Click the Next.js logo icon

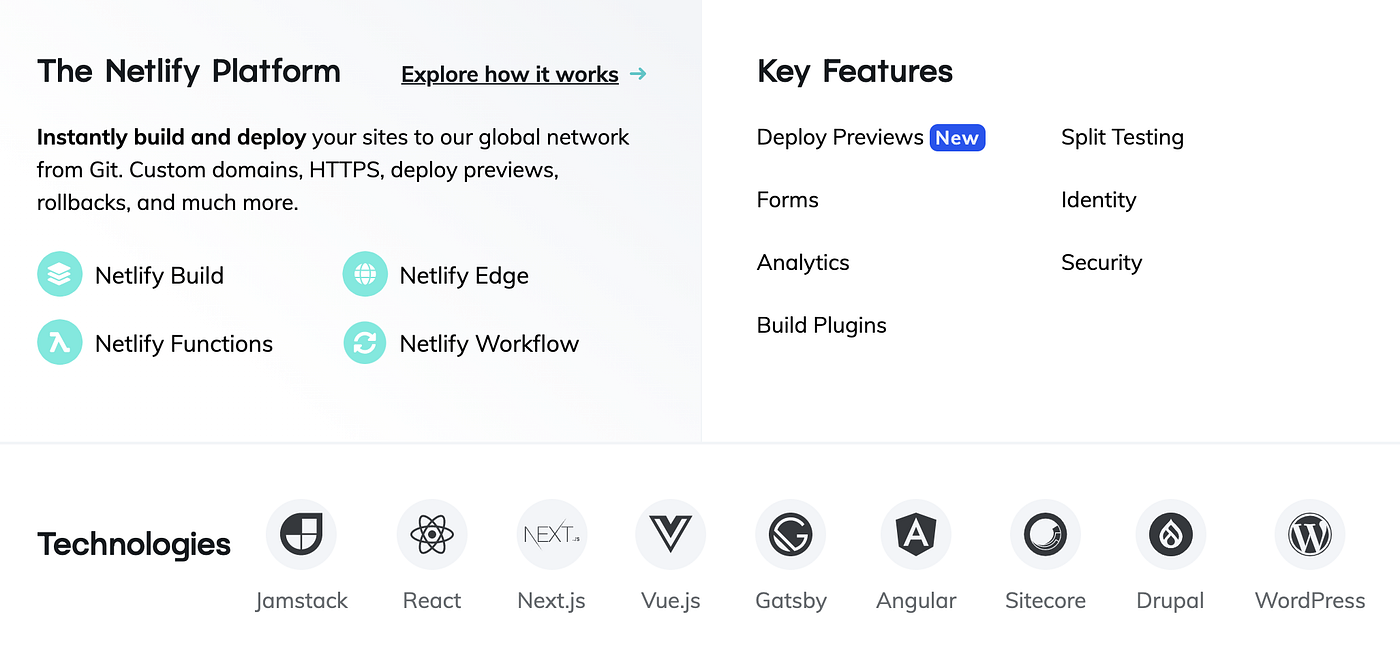tap(551, 534)
